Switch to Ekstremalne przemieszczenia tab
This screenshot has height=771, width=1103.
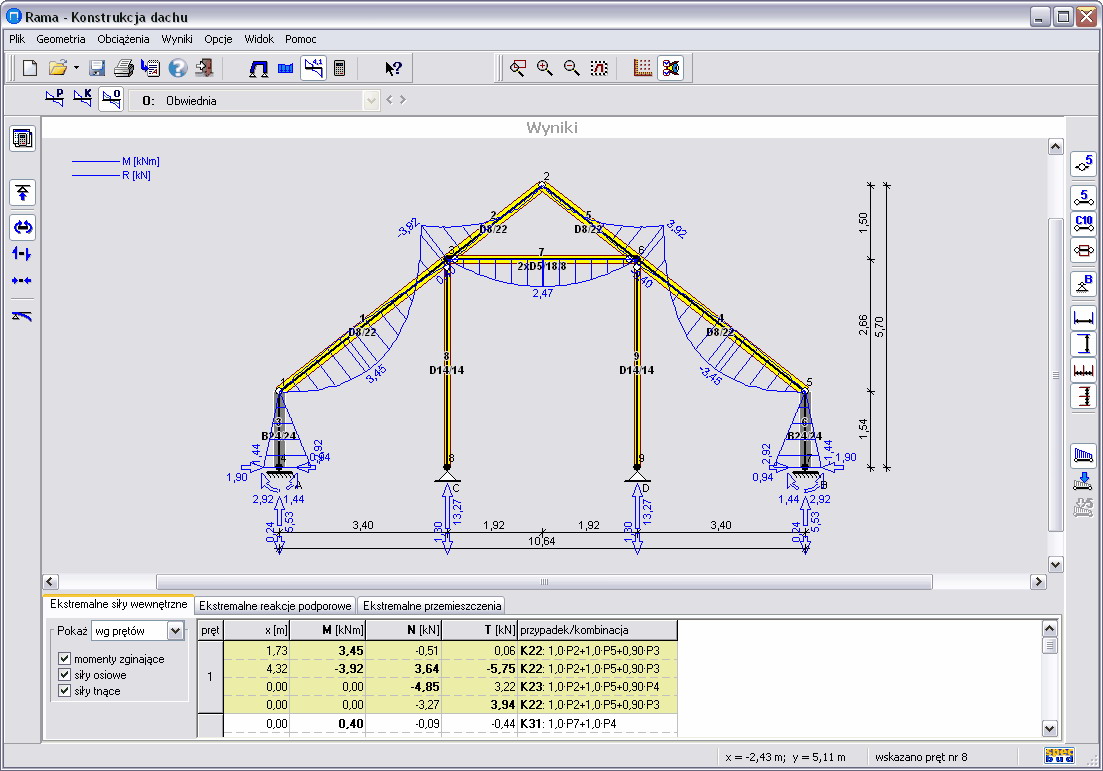(432, 605)
